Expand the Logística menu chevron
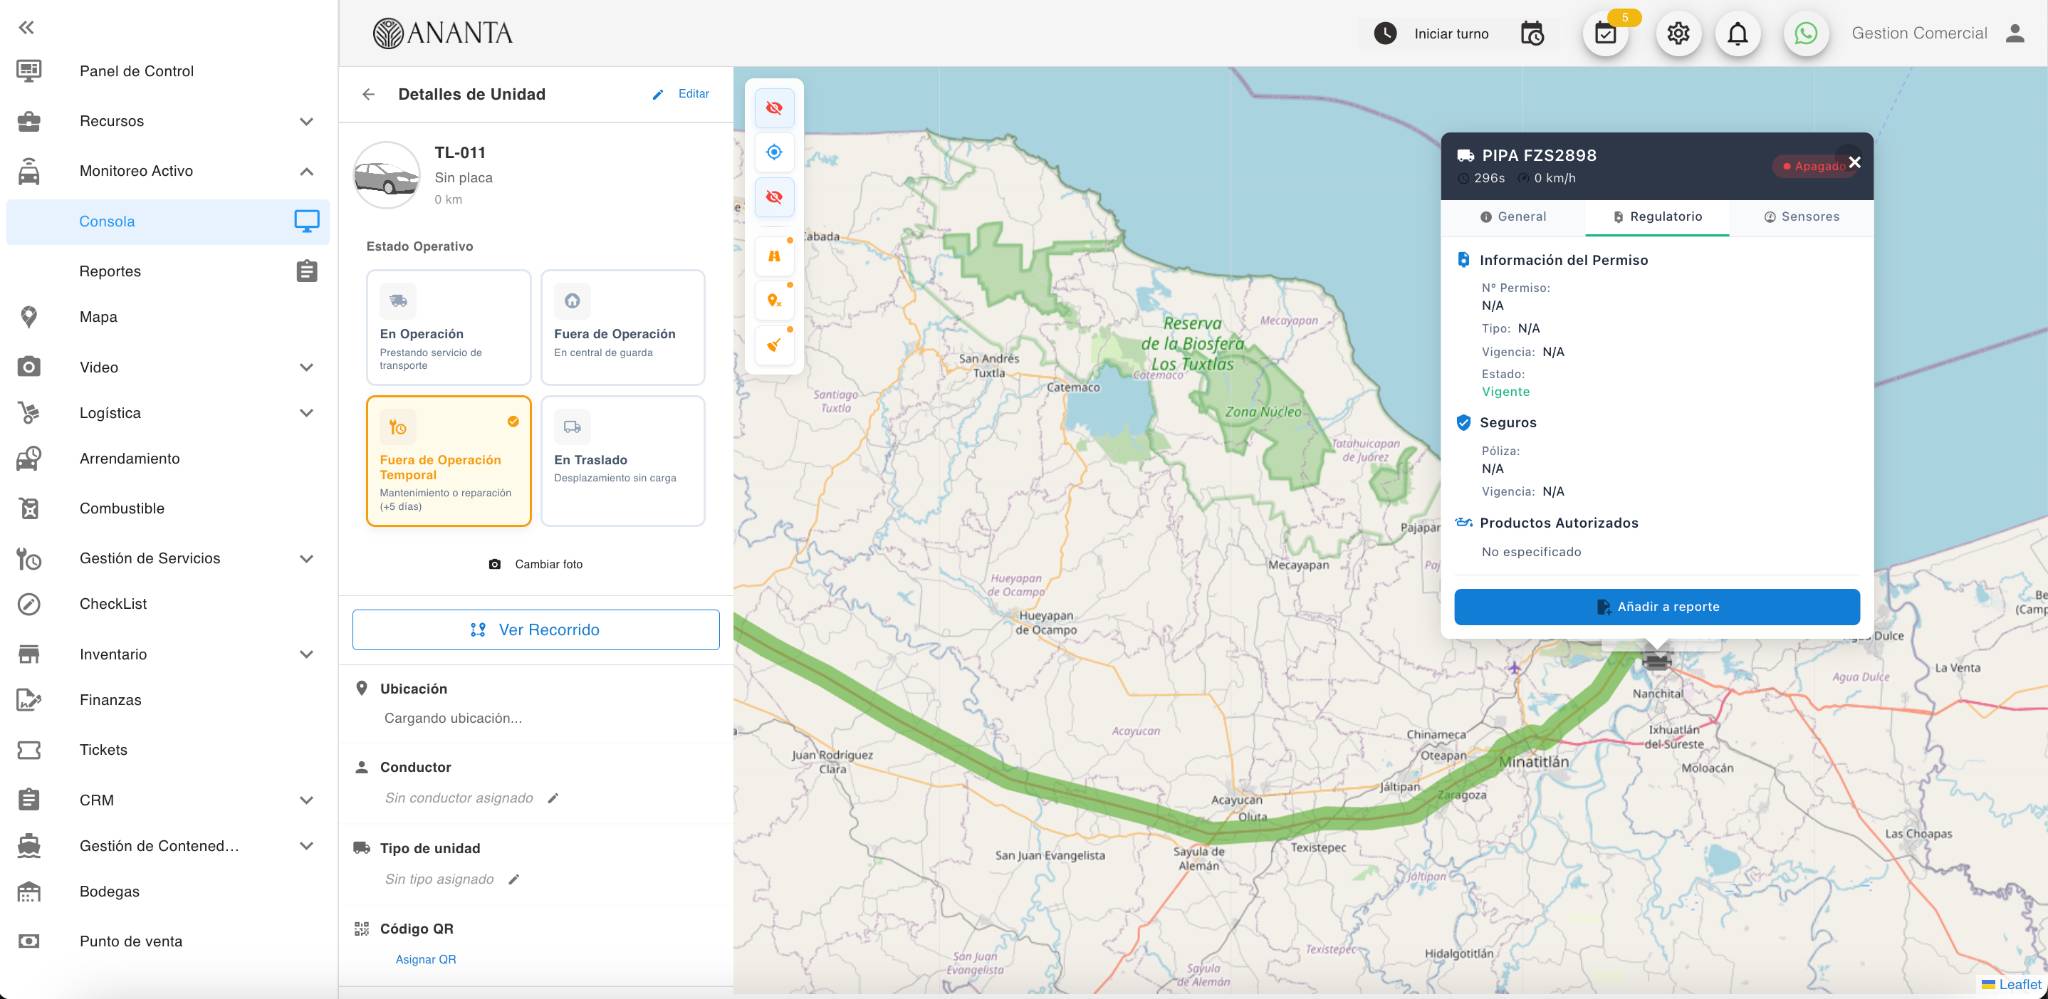The height and width of the screenshot is (999, 2048). click(x=306, y=413)
